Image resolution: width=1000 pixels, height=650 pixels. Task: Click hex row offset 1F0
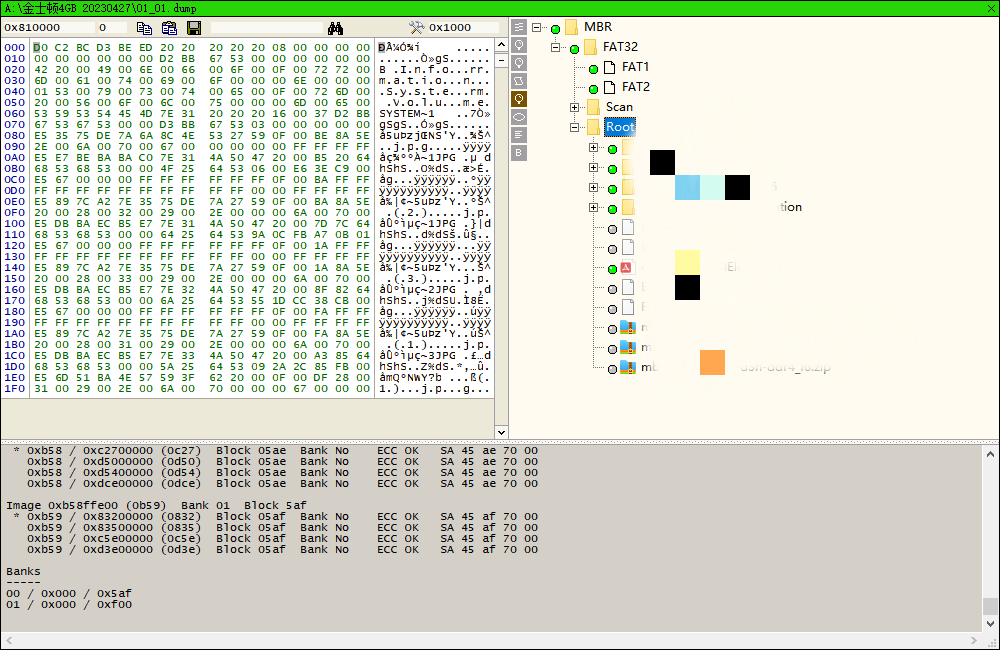tap(15, 388)
